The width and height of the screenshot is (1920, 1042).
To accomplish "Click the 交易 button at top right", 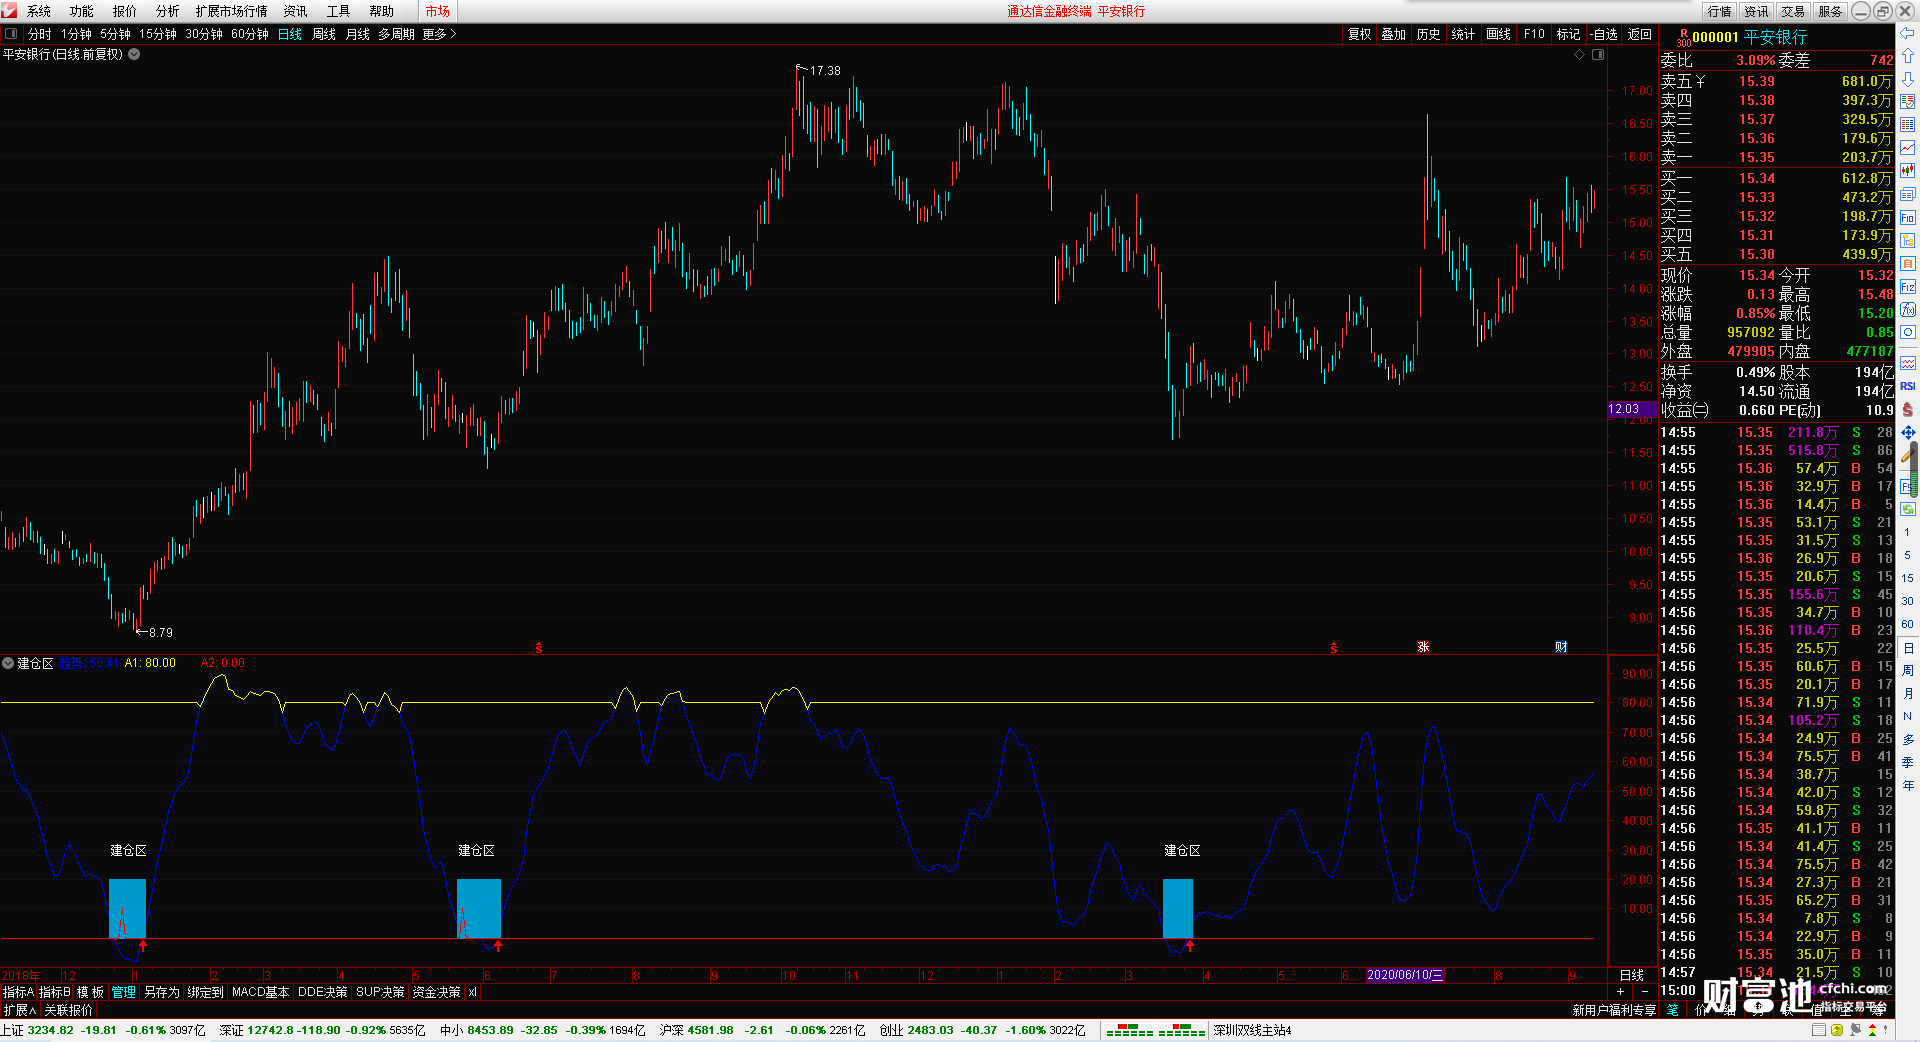I will coord(1793,11).
